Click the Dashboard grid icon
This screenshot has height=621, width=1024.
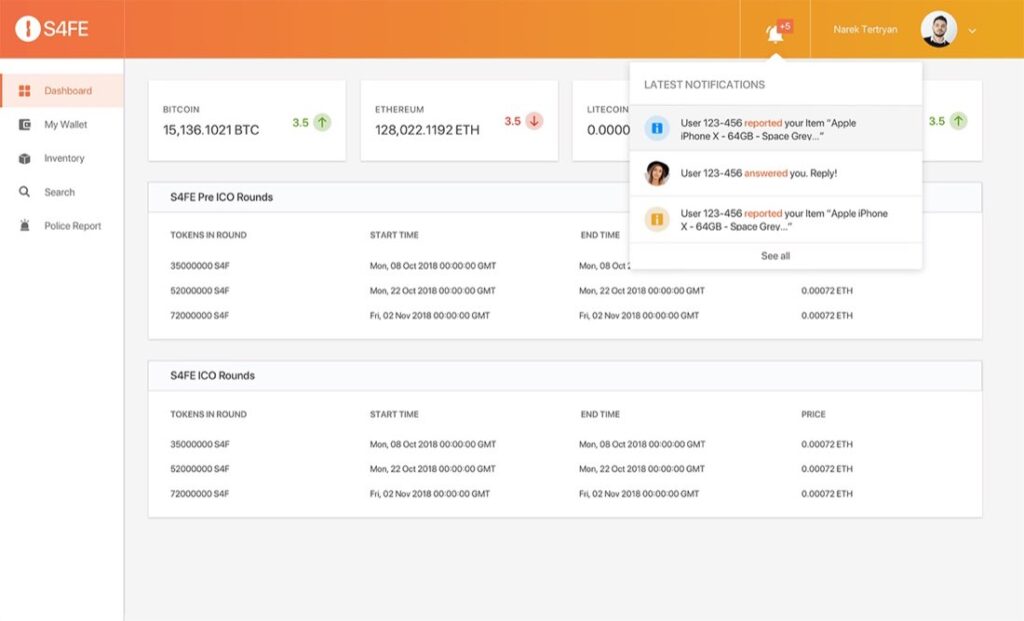coord(25,91)
